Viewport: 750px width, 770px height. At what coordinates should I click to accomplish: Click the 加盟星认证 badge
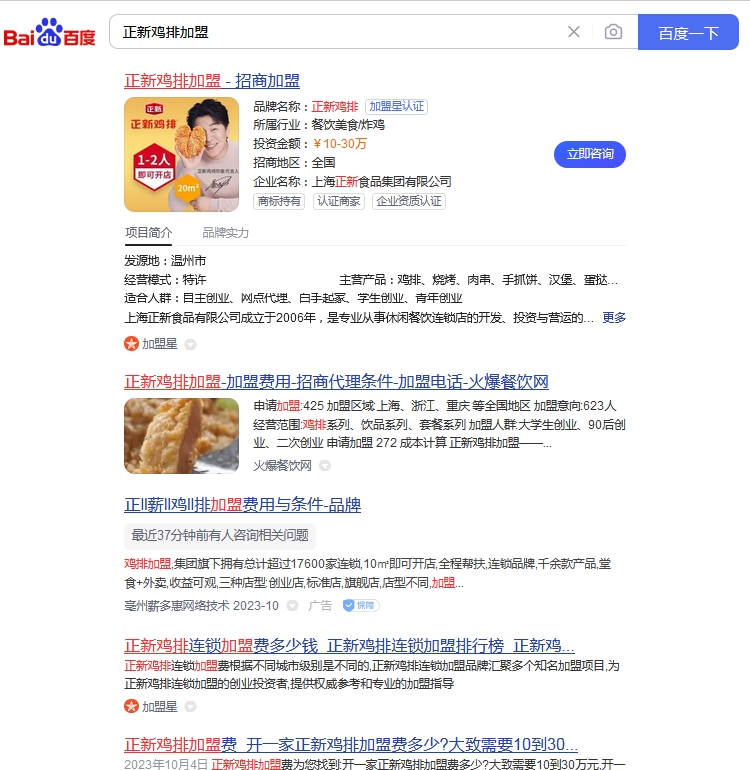coord(396,107)
